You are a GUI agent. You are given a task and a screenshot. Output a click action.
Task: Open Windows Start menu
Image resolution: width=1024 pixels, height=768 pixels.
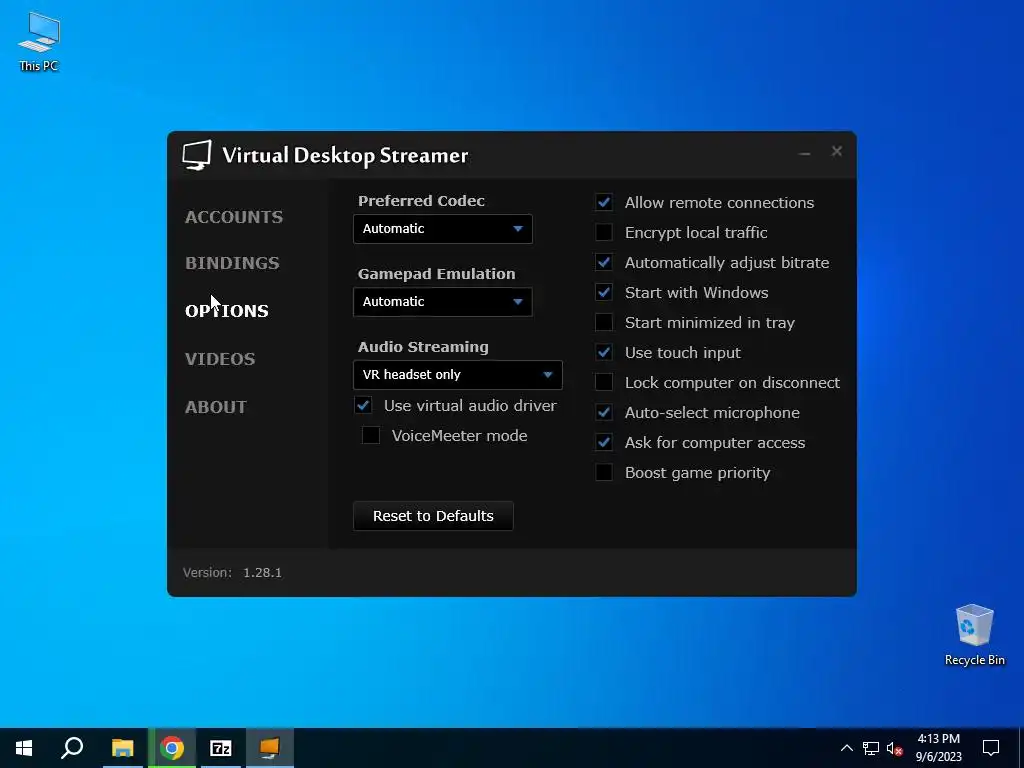[x=24, y=748]
